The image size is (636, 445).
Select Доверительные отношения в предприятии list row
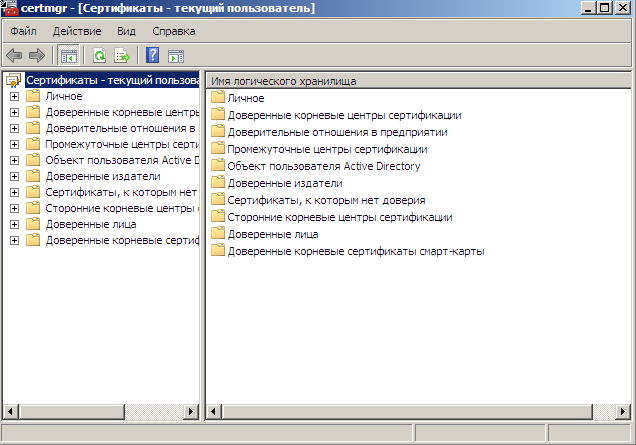(x=337, y=132)
